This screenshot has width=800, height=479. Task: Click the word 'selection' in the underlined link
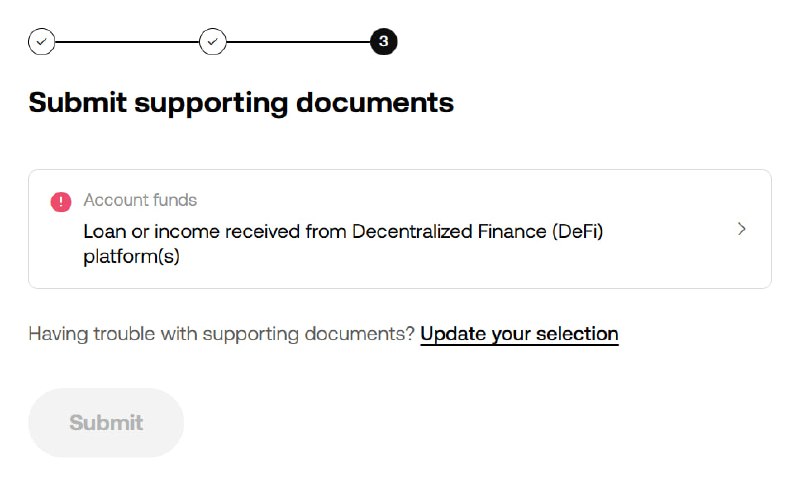577,334
